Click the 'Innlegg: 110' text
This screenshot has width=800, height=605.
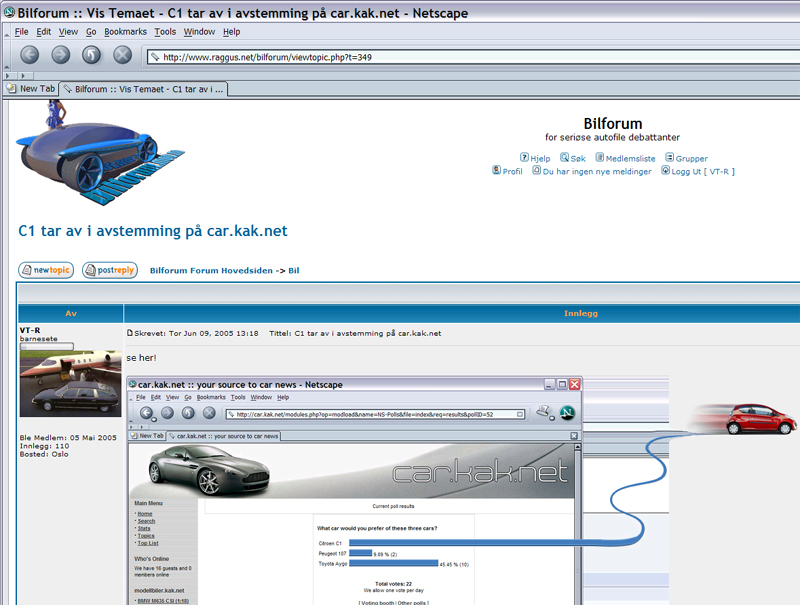44,446
